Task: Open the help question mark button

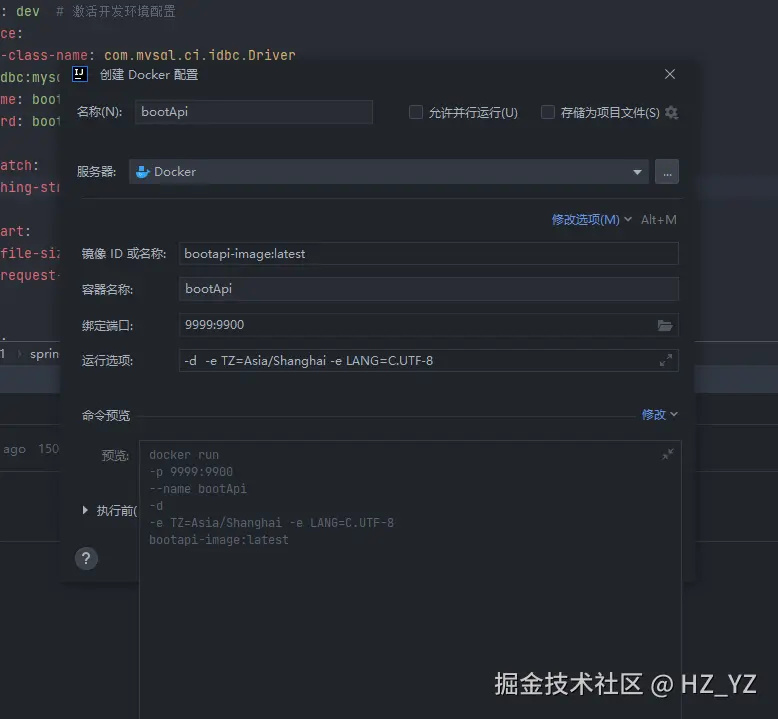Action: 86,559
